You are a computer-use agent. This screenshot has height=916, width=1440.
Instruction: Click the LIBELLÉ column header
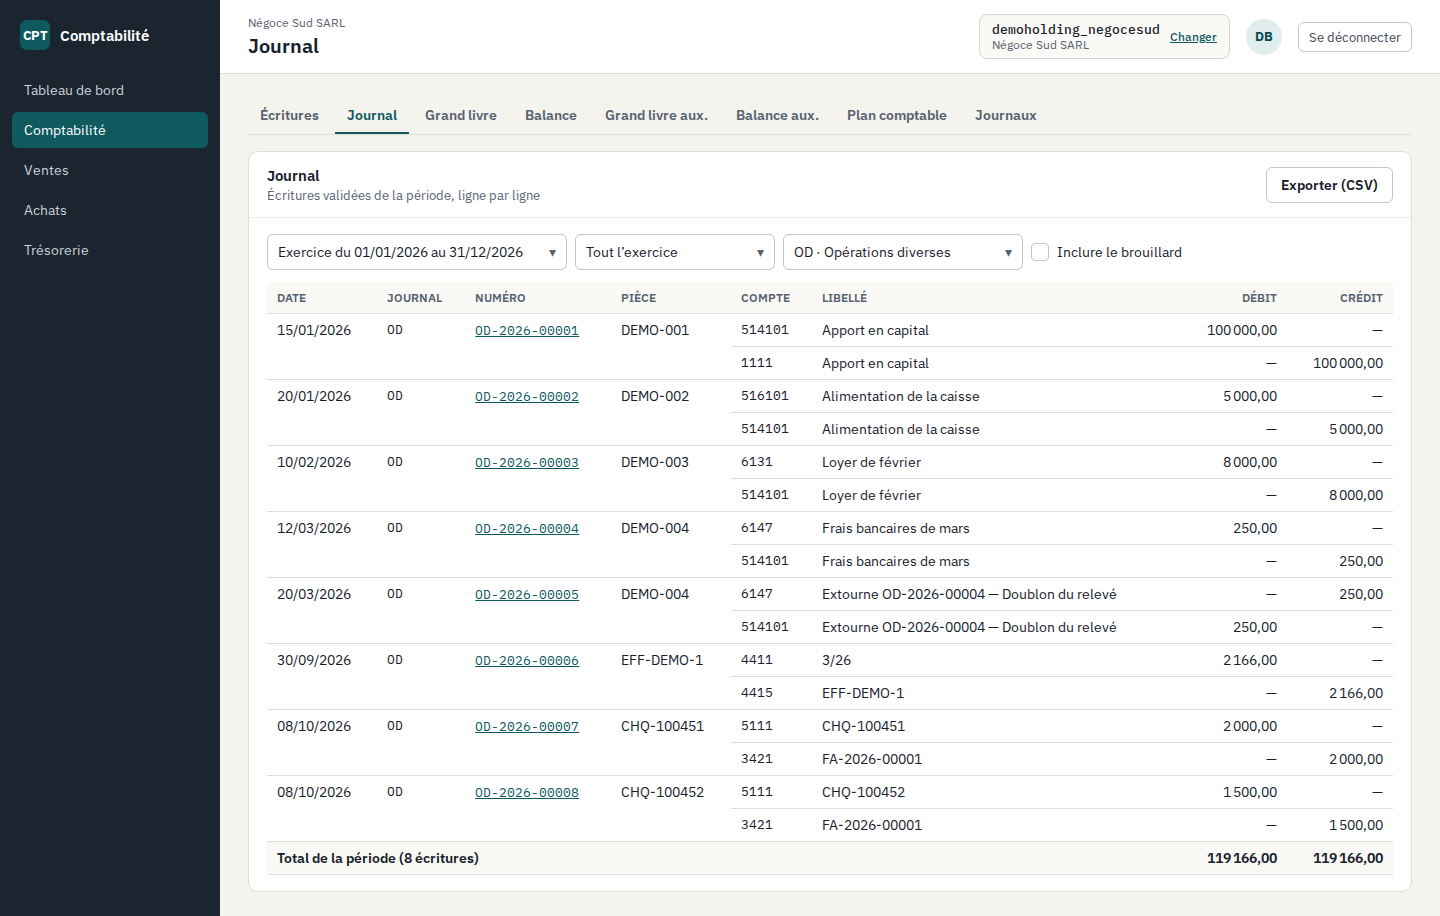pyautogui.click(x=845, y=298)
